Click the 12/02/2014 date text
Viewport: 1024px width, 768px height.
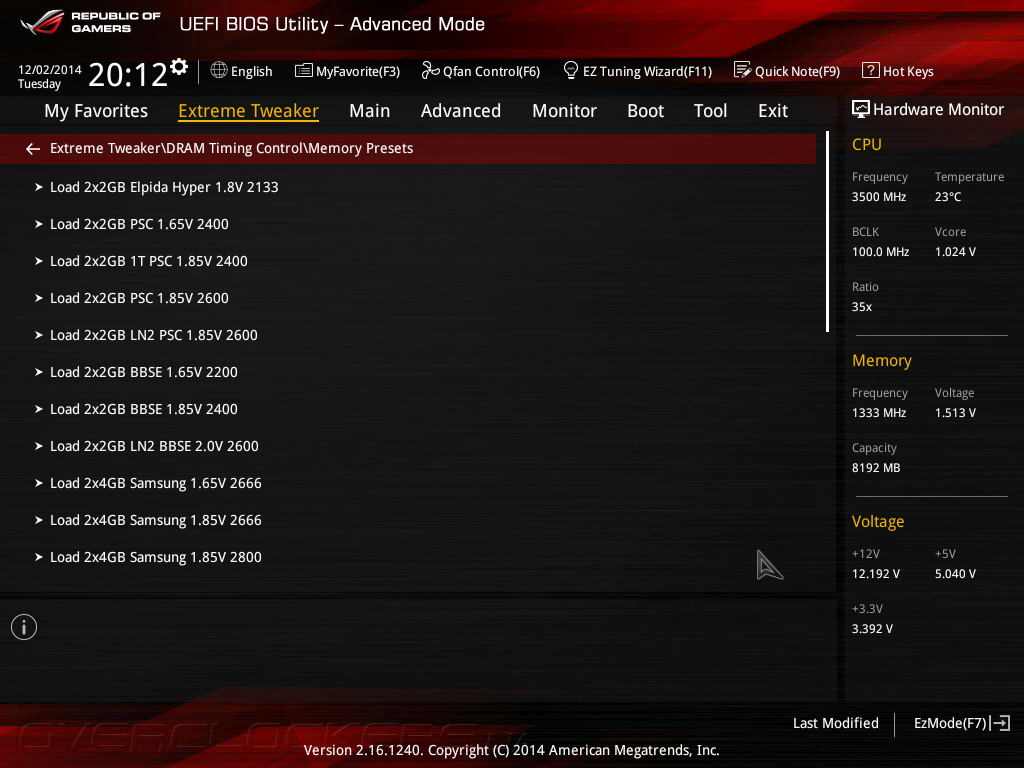coord(50,69)
